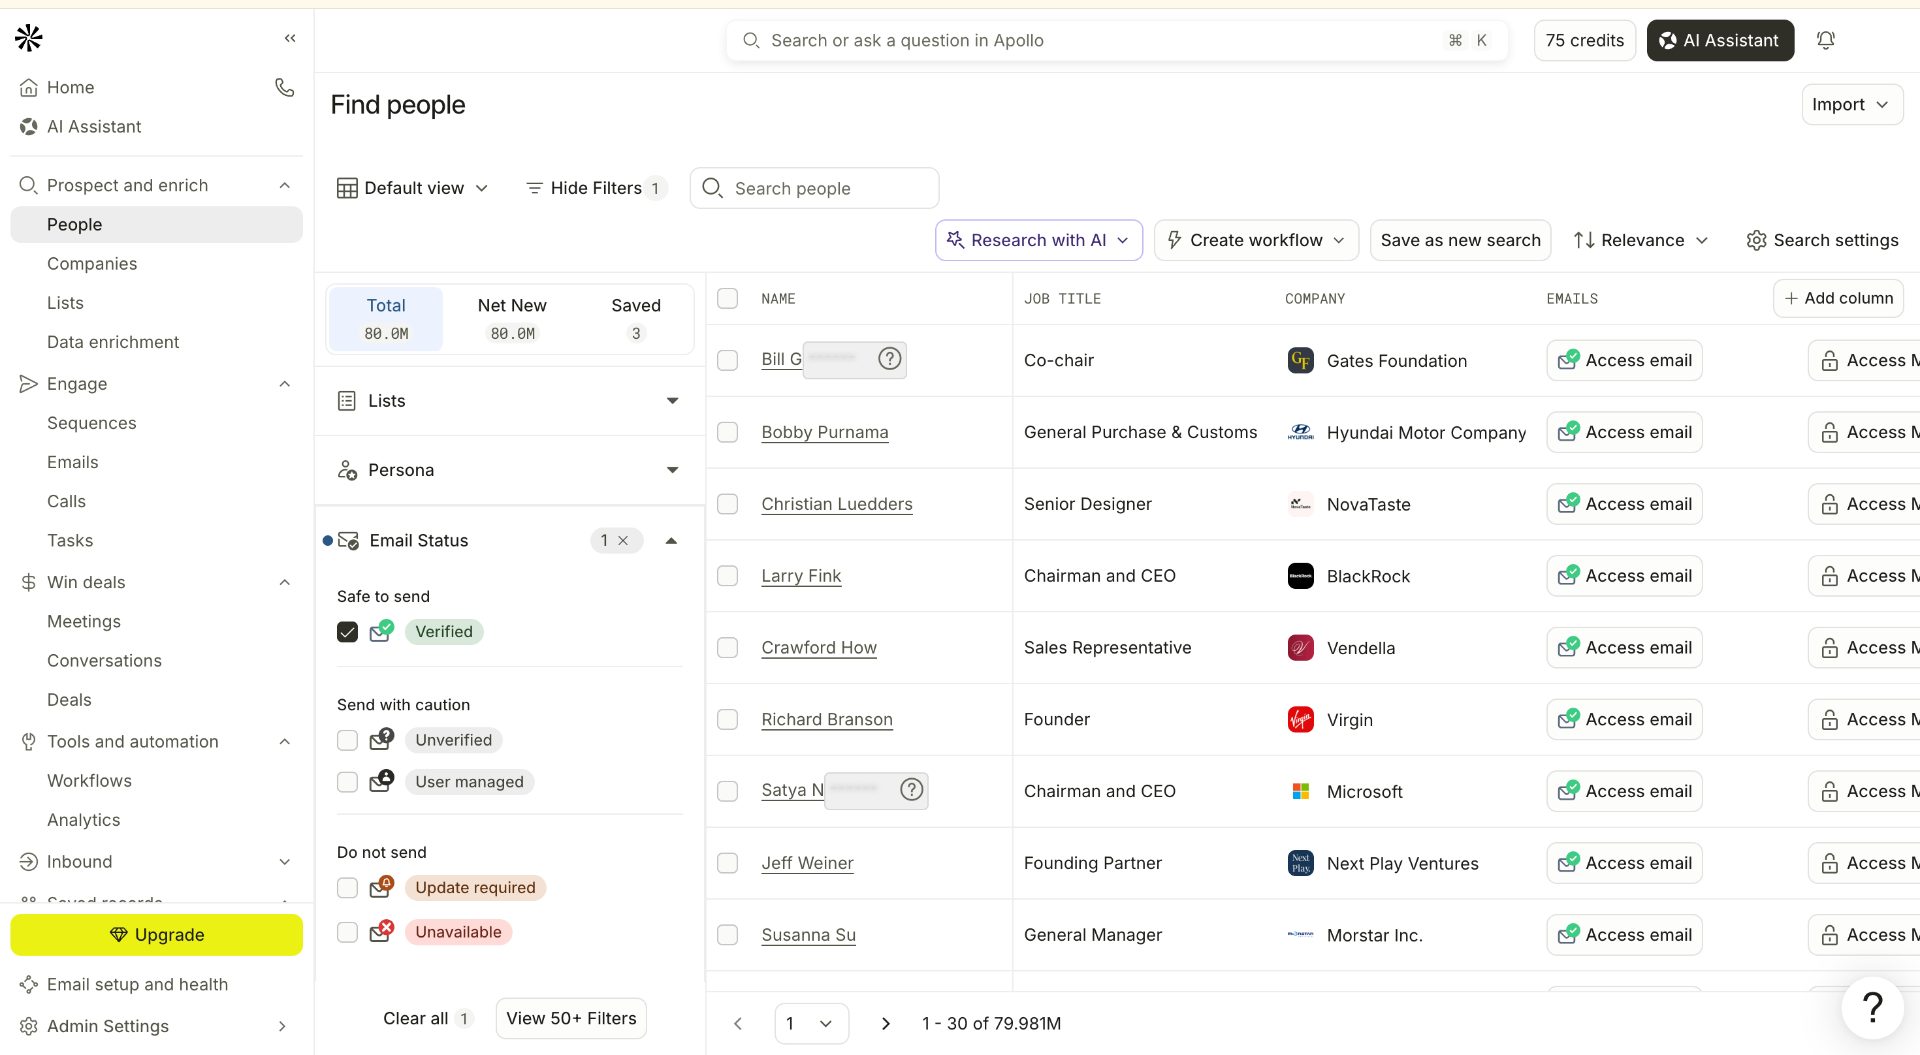This screenshot has width=1920, height=1055.
Task: Open the phone dialer icon
Action: click(285, 87)
